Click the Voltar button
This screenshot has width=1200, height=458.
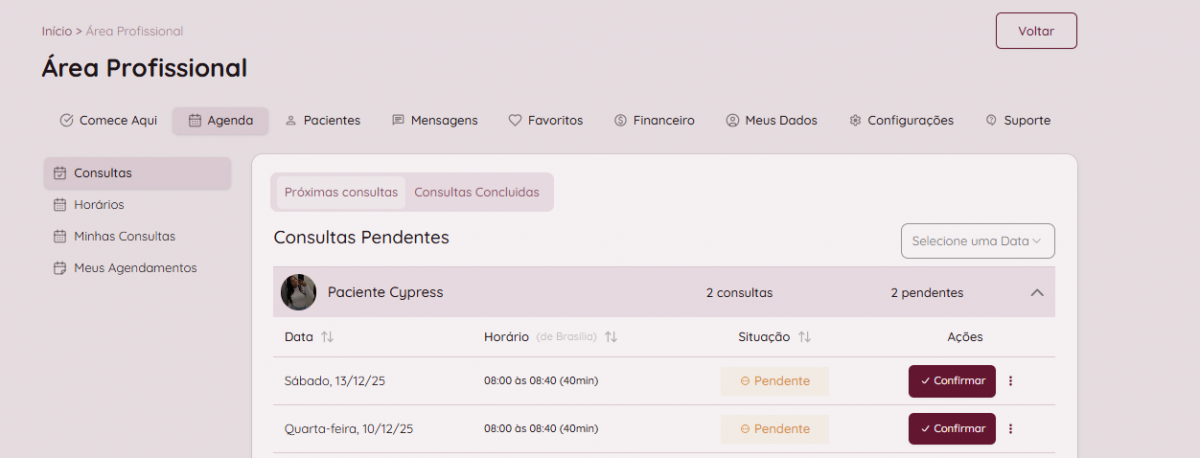(1036, 31)
